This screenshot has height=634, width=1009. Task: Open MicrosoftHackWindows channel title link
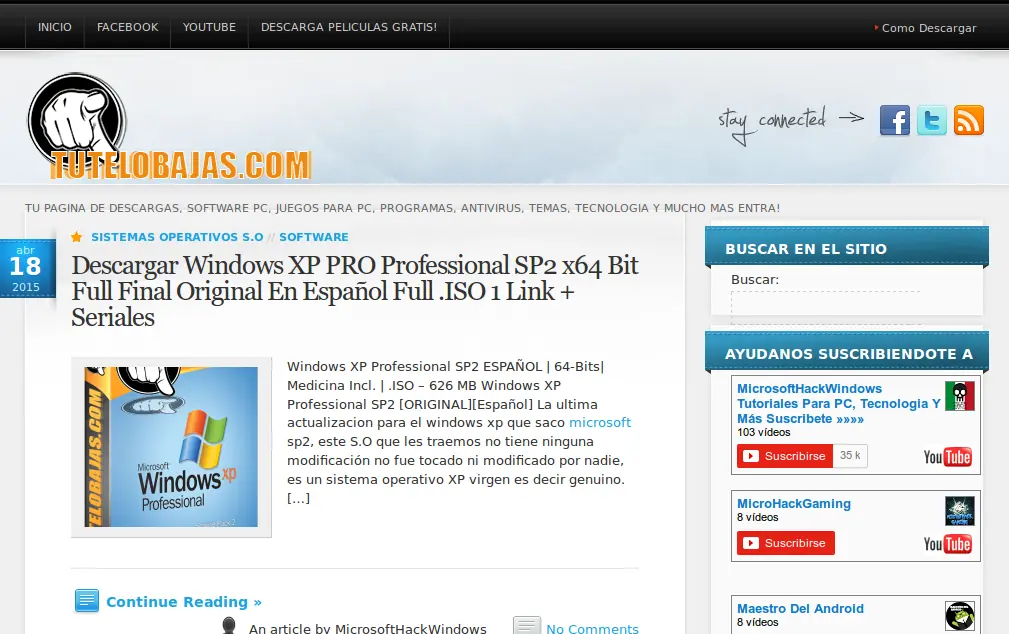click(x=838, y=404)
